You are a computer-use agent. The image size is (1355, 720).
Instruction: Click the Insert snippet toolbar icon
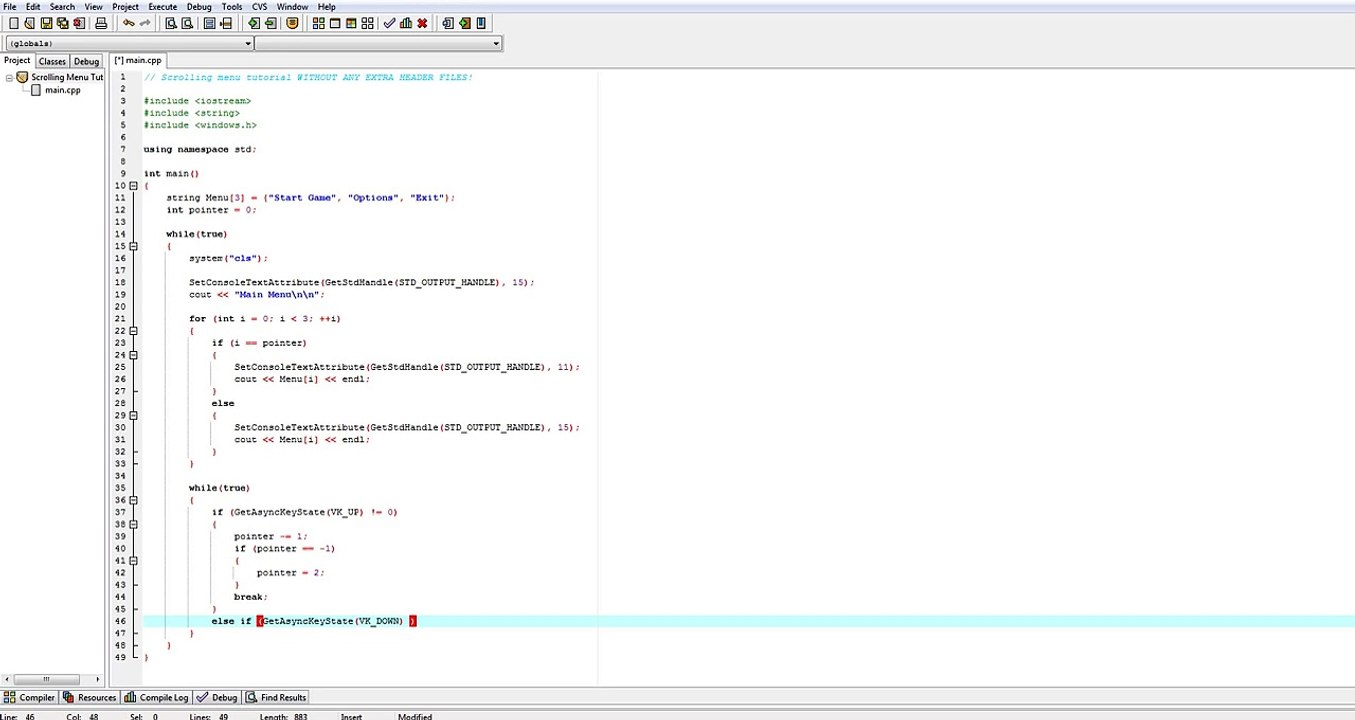448,23
